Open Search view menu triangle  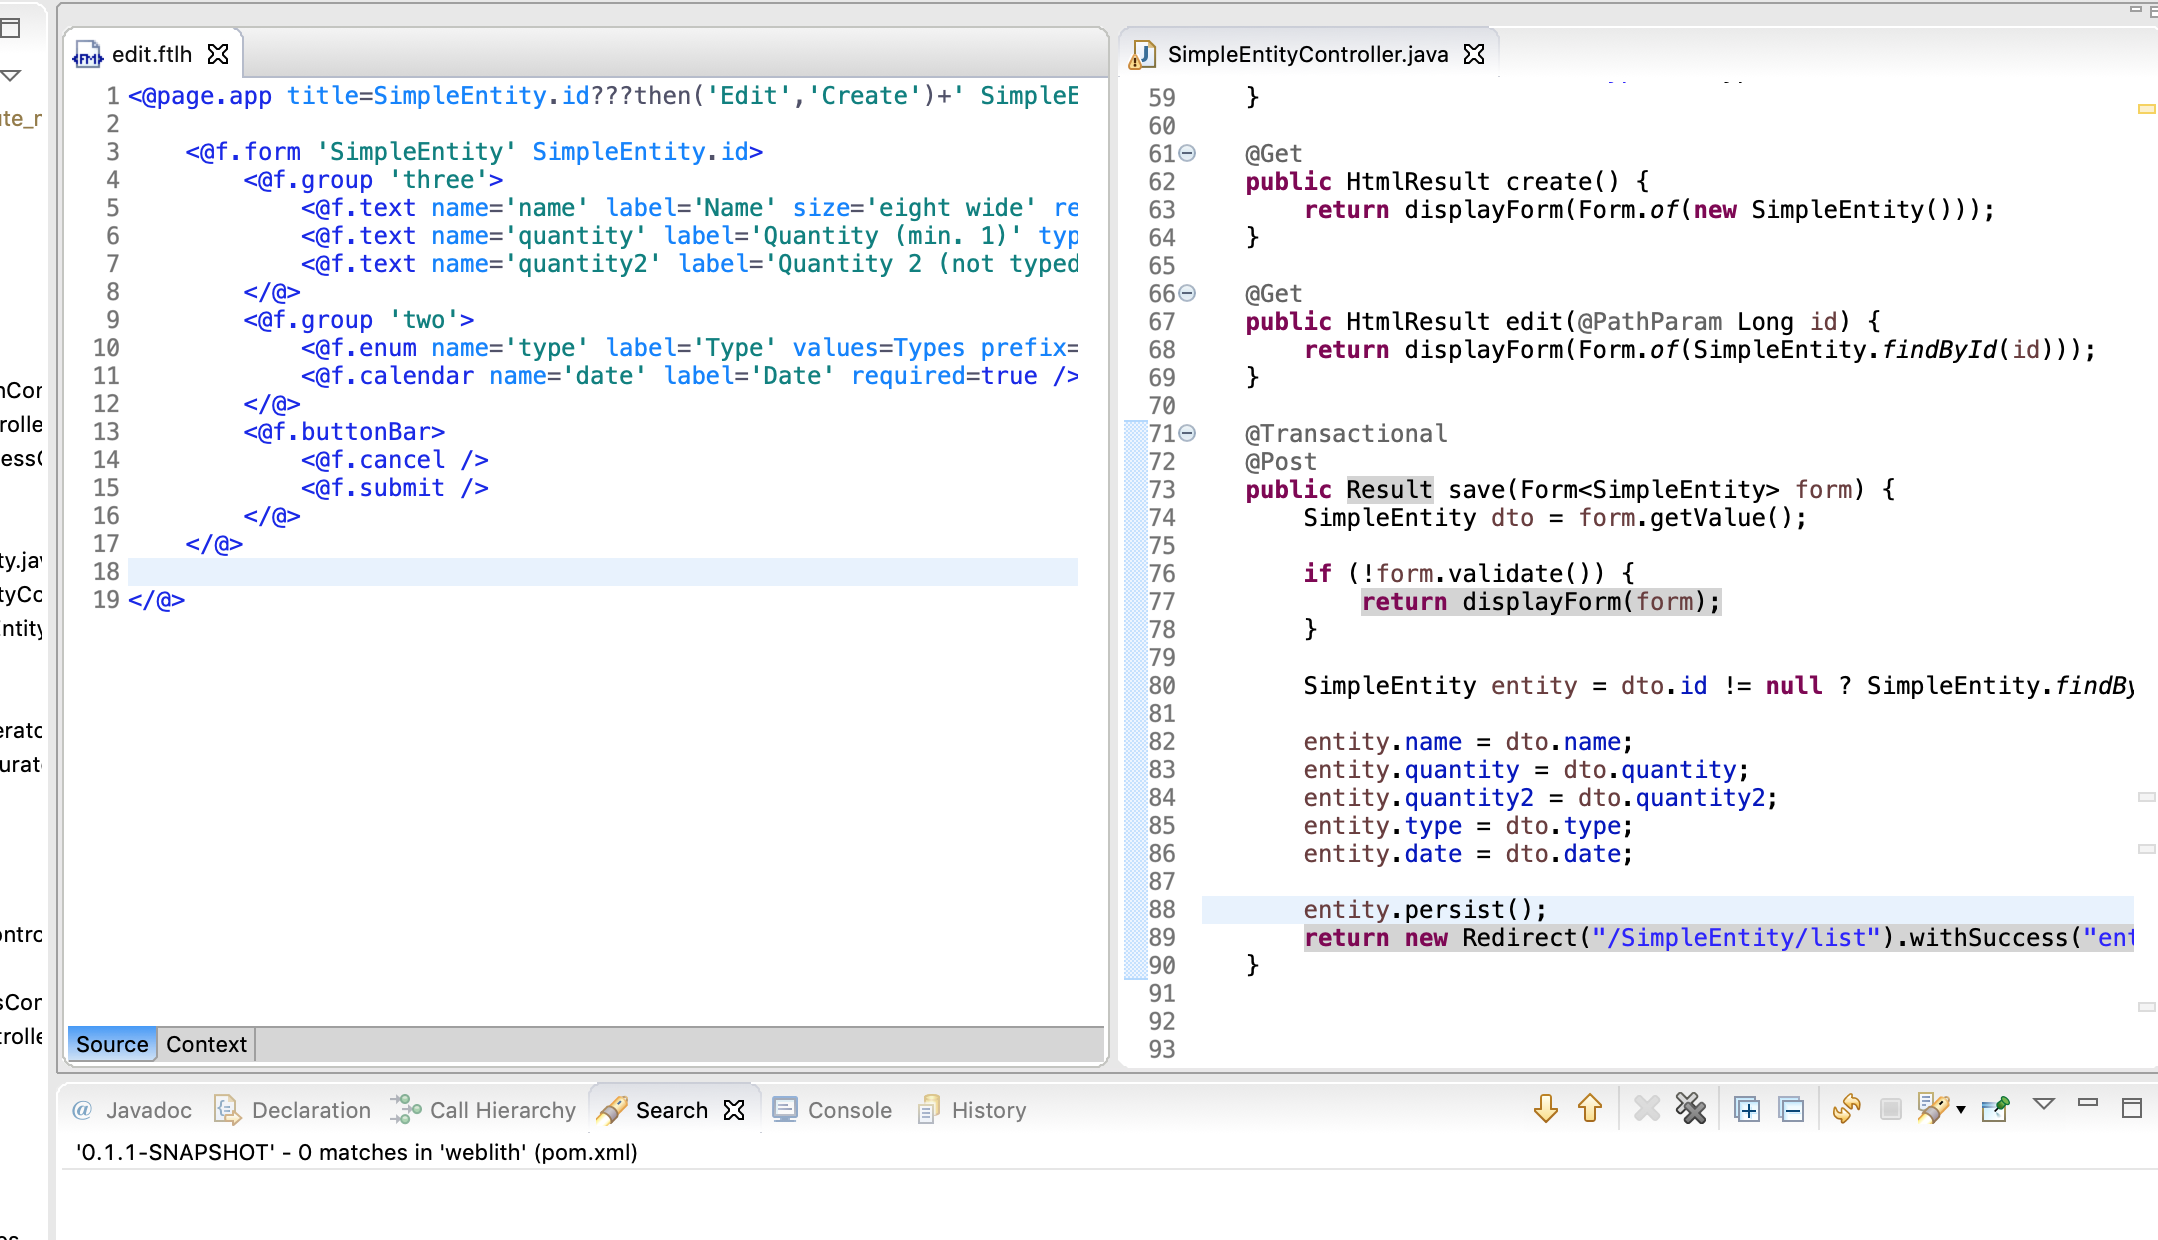pos(2044,1104)
